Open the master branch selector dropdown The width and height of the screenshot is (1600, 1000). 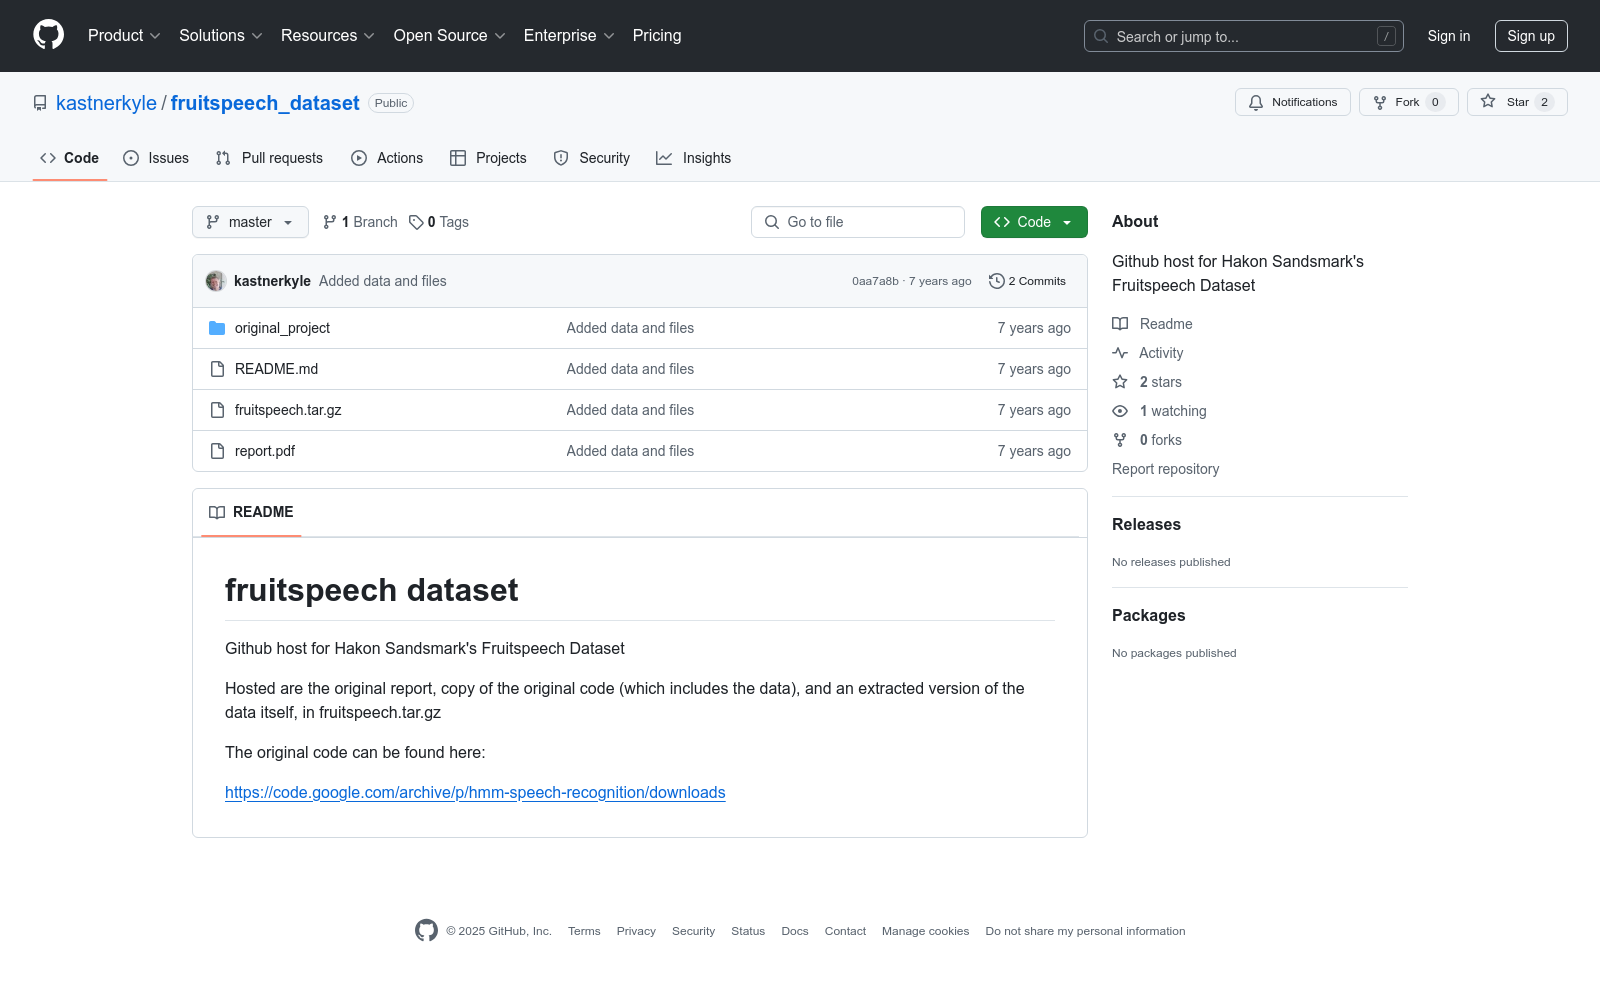[250, 222]
